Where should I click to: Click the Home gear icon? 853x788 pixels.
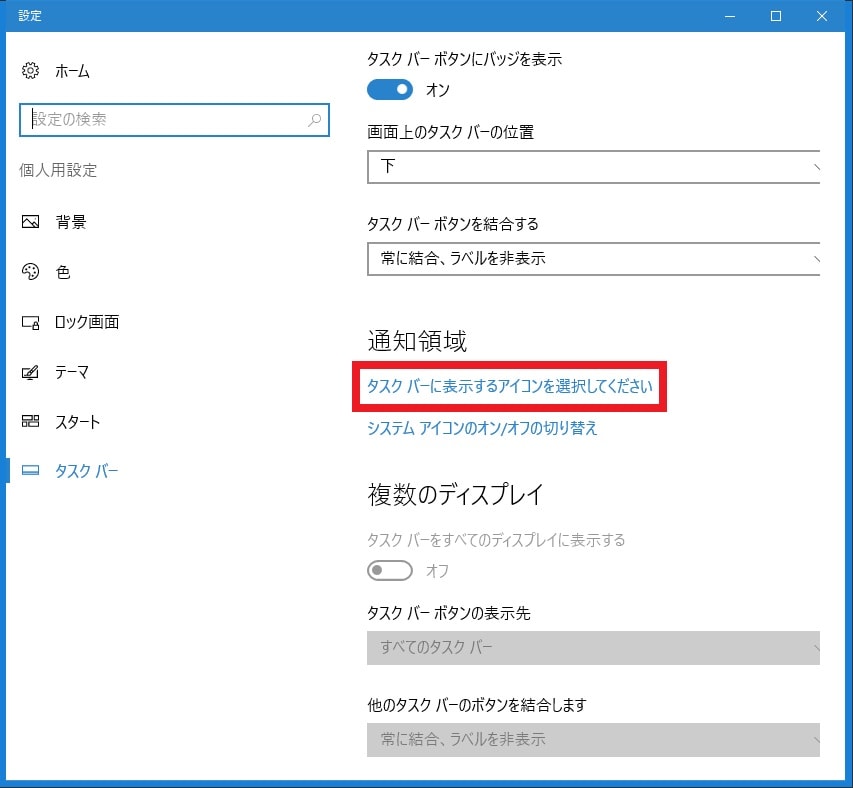[x=30, y=71]
